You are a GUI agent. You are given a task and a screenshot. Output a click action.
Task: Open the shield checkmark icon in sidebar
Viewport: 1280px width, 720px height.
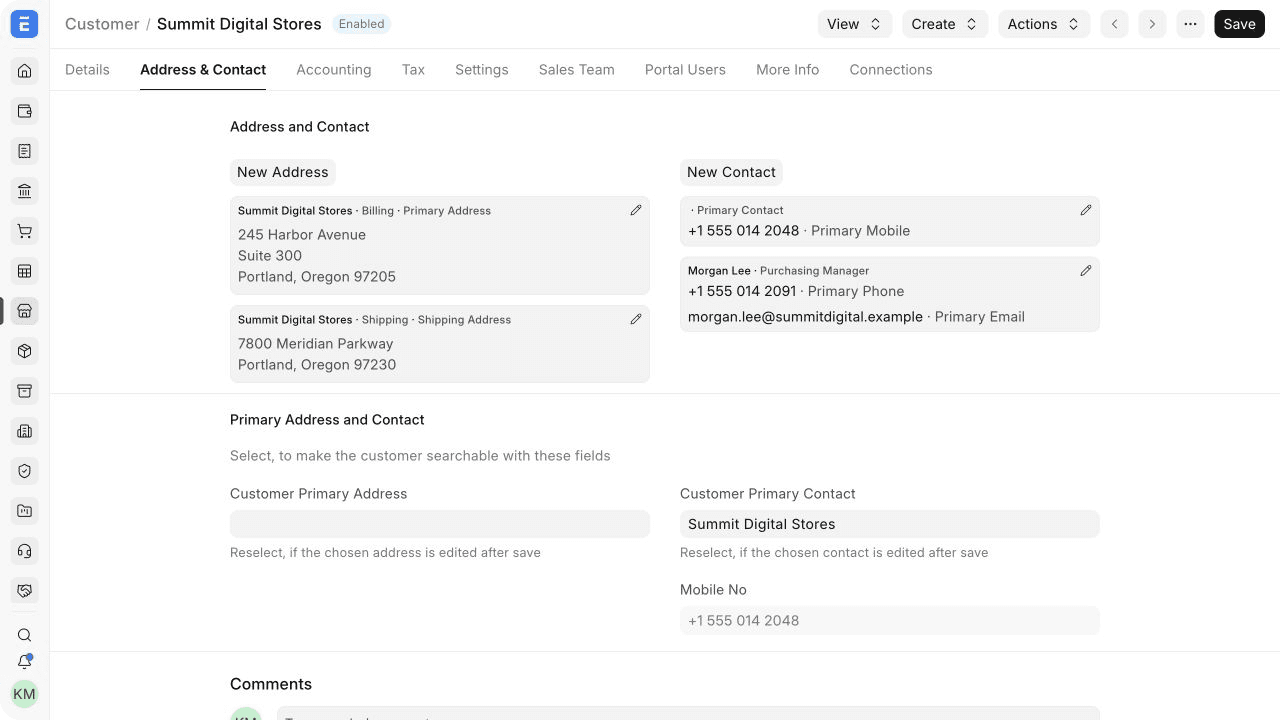[x=25, y=471]
